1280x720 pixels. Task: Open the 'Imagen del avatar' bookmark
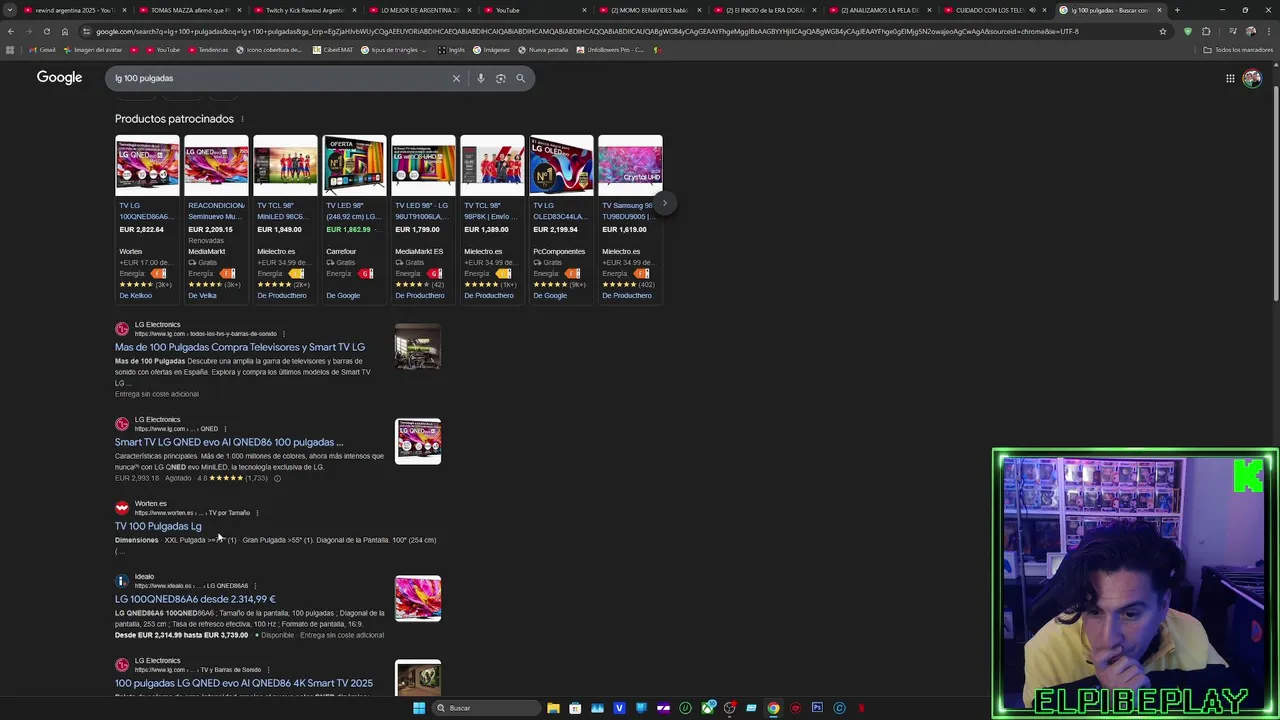(x=92, y=50)
